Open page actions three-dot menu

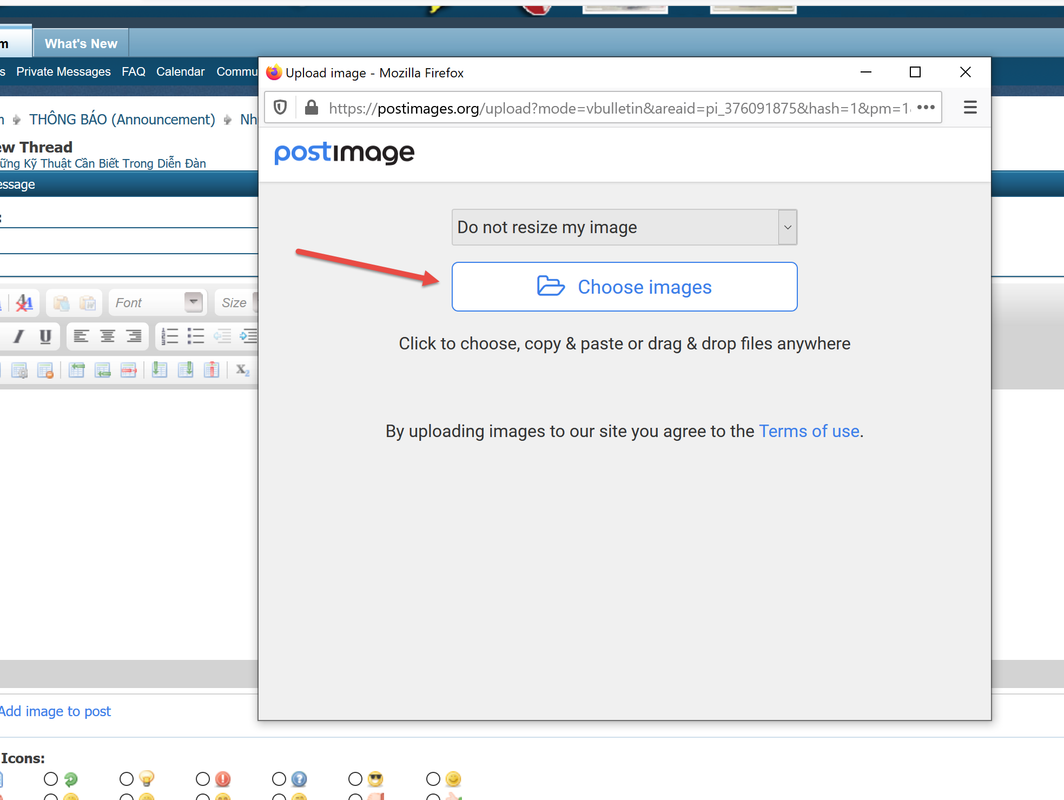pos(926,107)
